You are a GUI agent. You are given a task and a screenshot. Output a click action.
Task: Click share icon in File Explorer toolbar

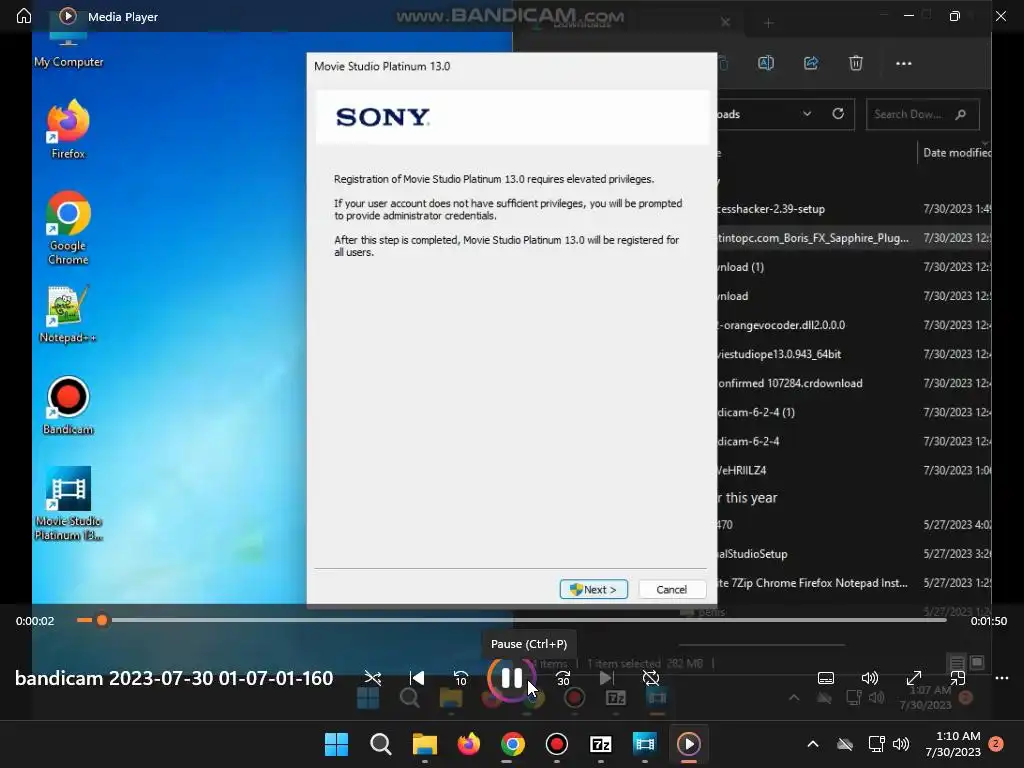pos(811,63)
